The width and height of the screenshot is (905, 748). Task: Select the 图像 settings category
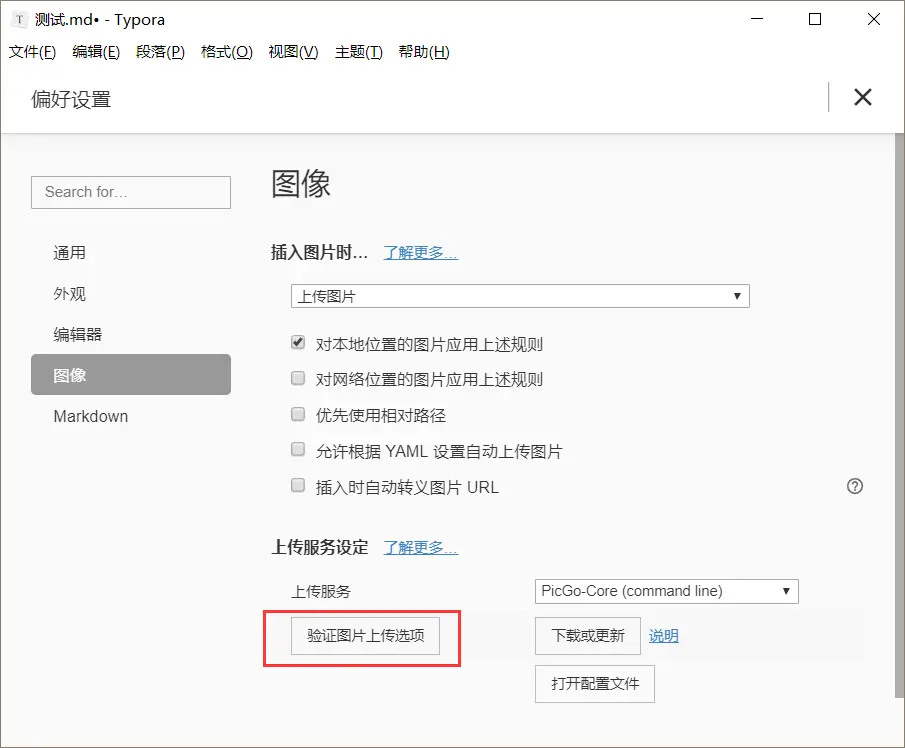click(x=131, y=375)
